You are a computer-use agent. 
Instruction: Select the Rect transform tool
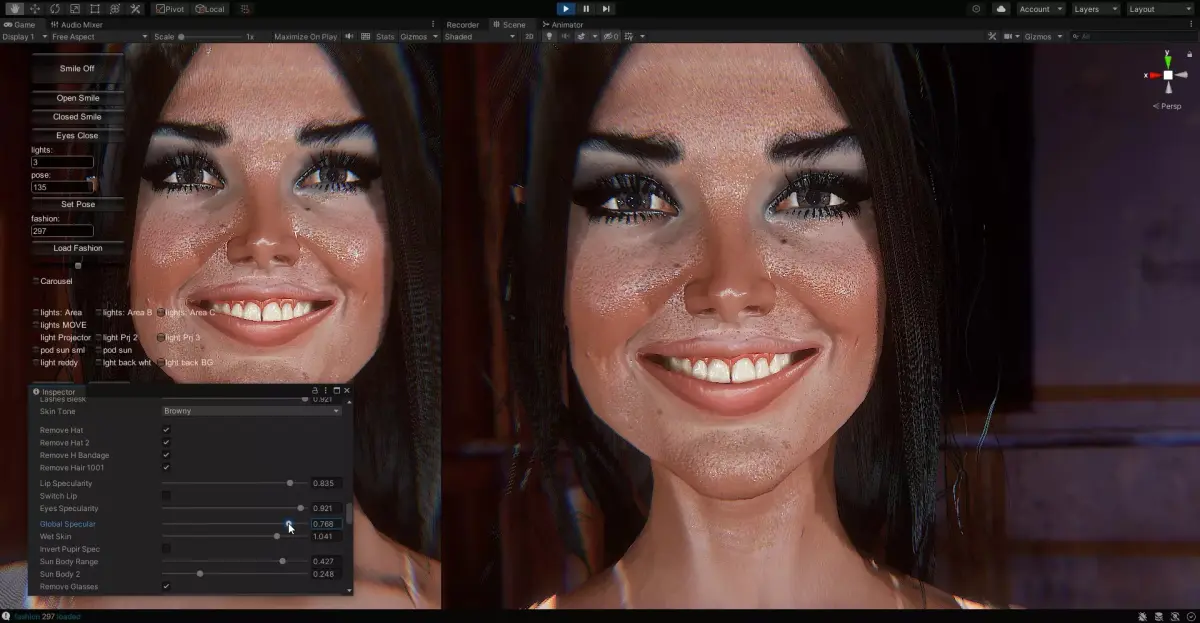pos(94,9)
